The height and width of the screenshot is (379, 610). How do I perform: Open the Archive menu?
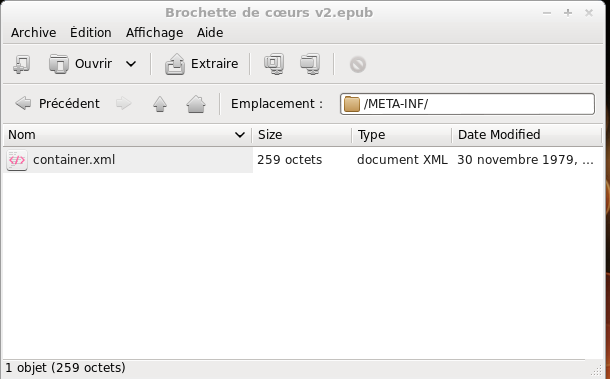coord(33,33)
